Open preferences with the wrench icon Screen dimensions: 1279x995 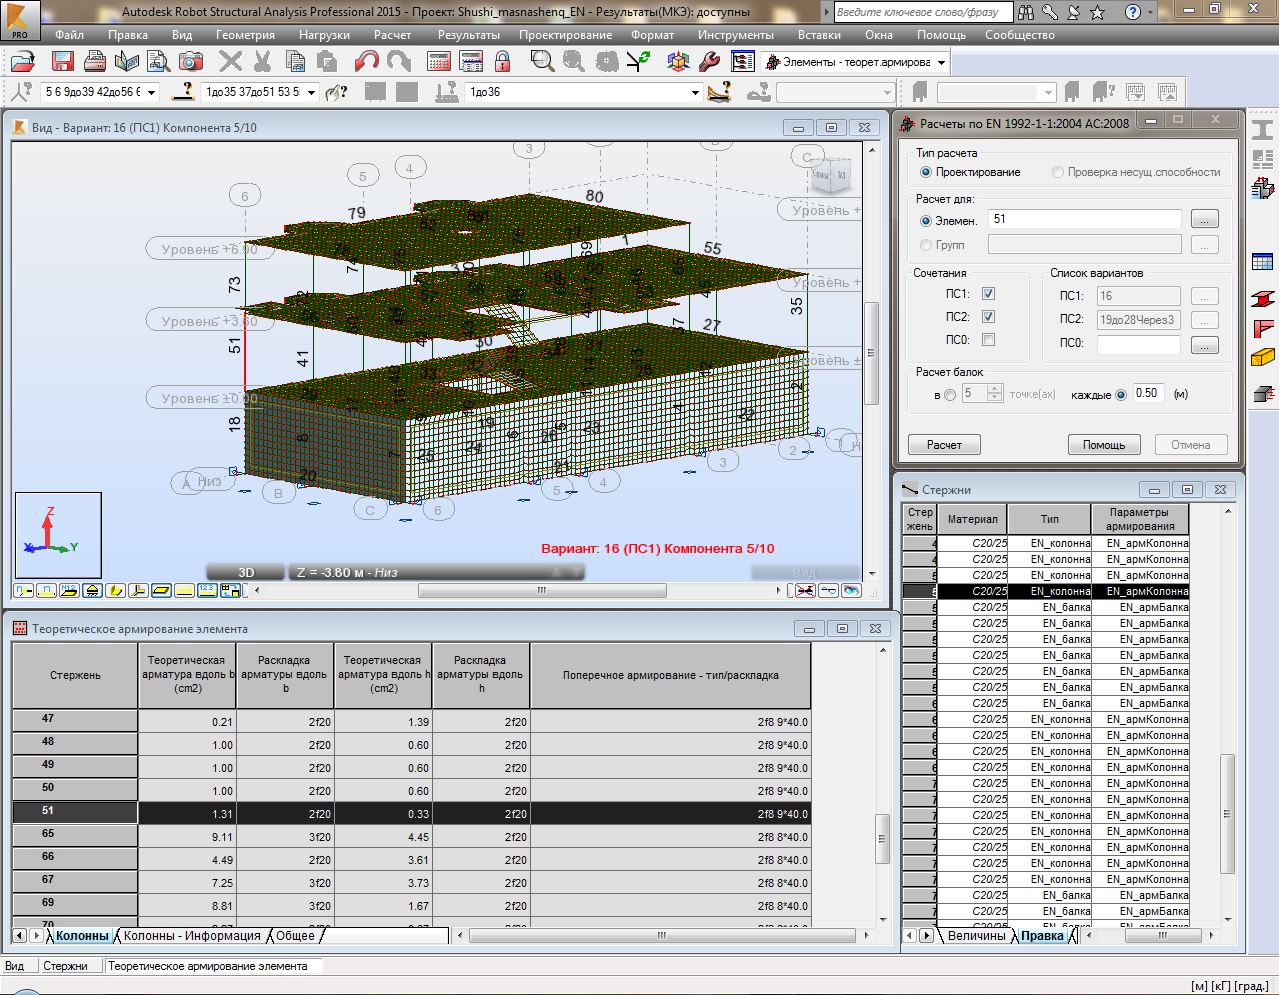[708, 60]
